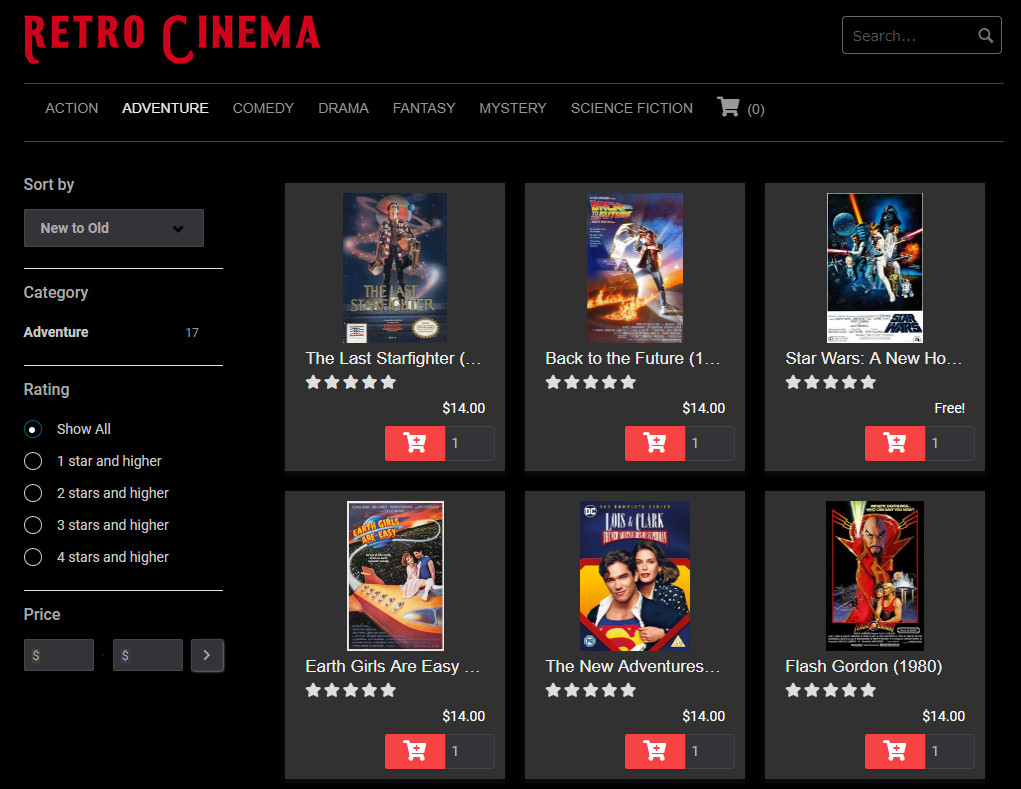
Task: Click the Free! price on Star Wars
Action: click(x=949, y=408)
